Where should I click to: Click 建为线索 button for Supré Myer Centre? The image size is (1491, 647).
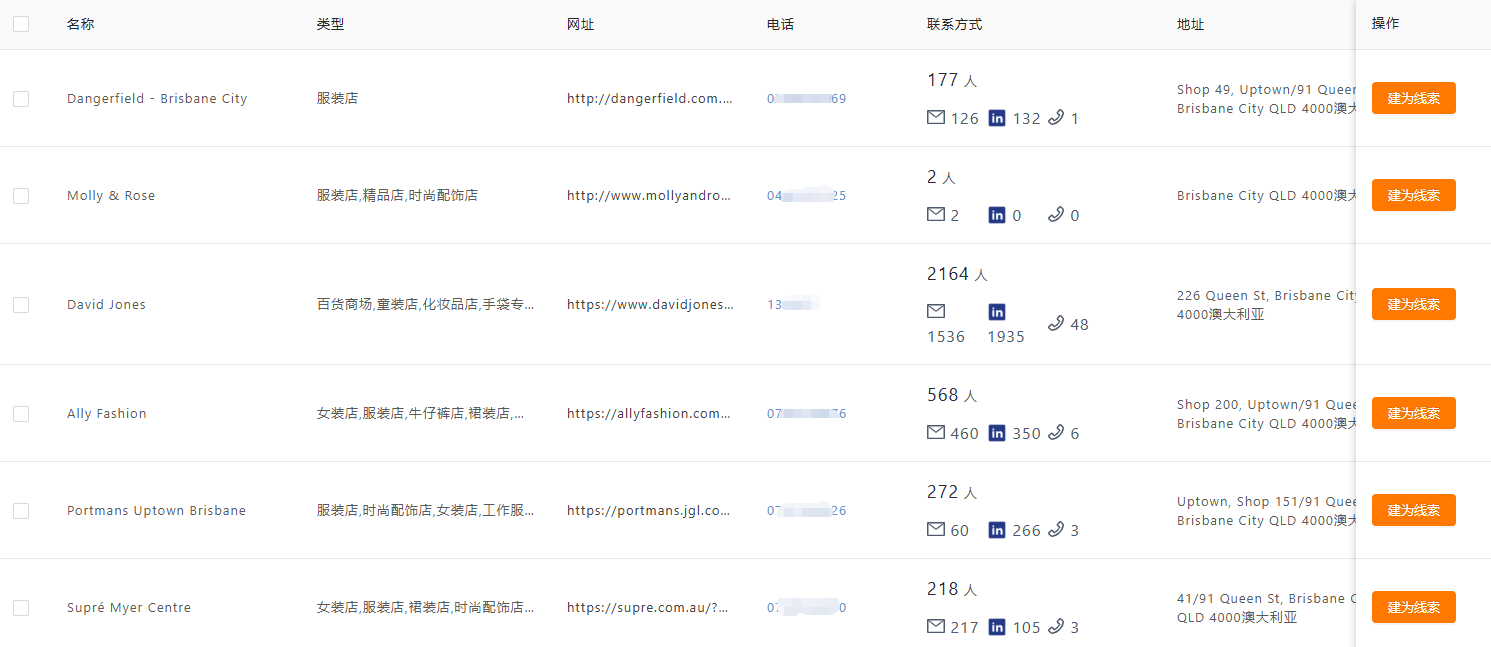[x=1413, y=607]
